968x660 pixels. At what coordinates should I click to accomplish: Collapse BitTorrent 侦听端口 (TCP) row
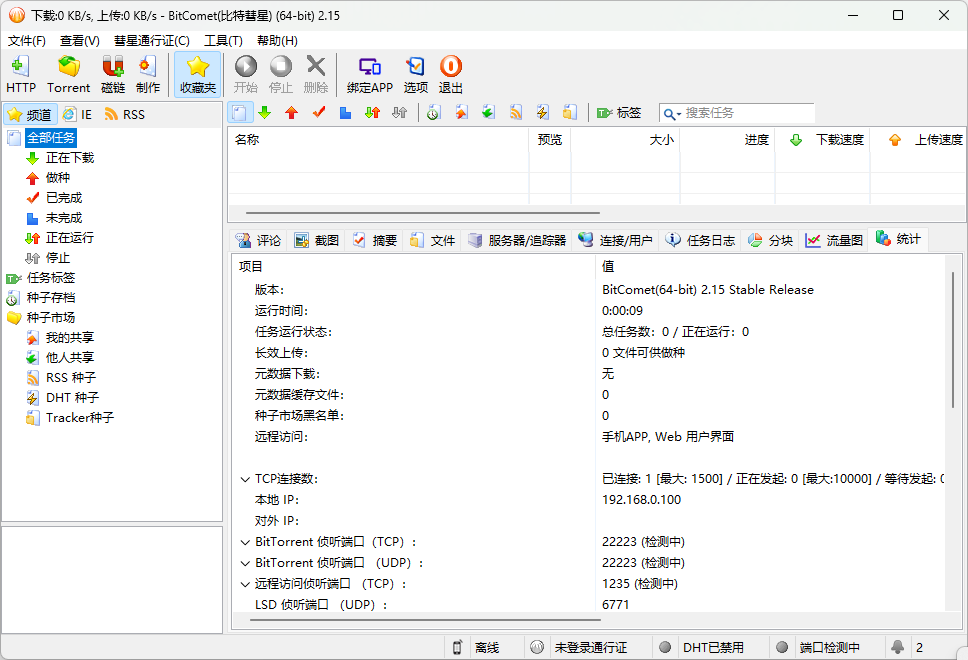pos(245,542)
